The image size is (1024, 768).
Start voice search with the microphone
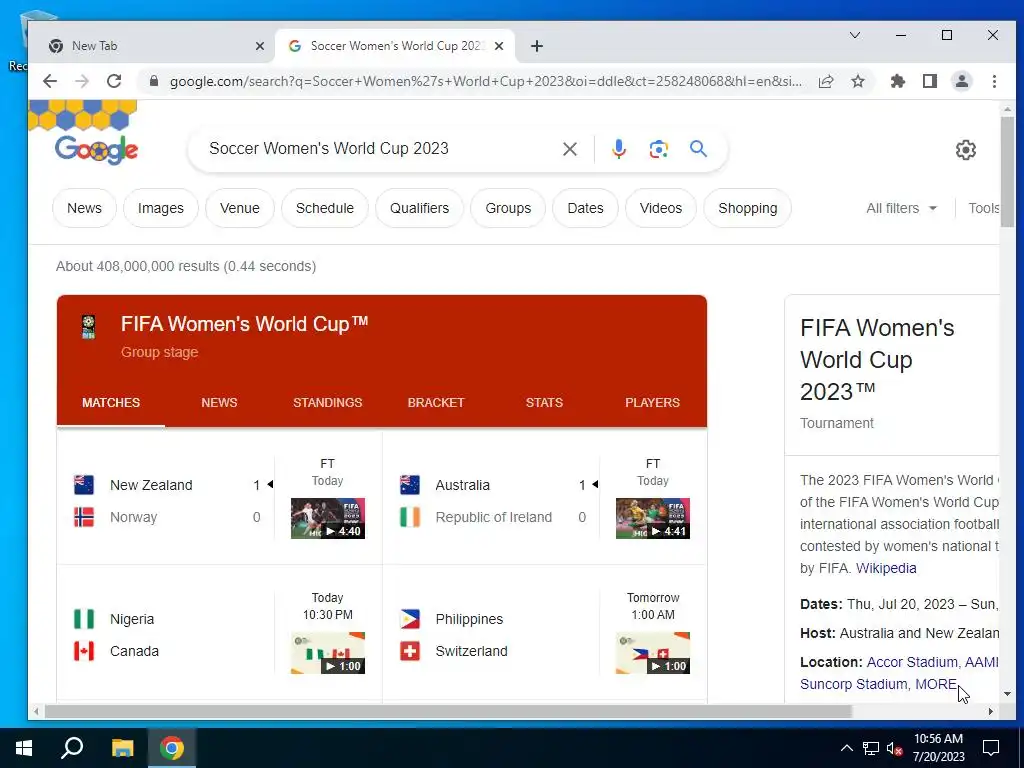click(x=618, y=149)
